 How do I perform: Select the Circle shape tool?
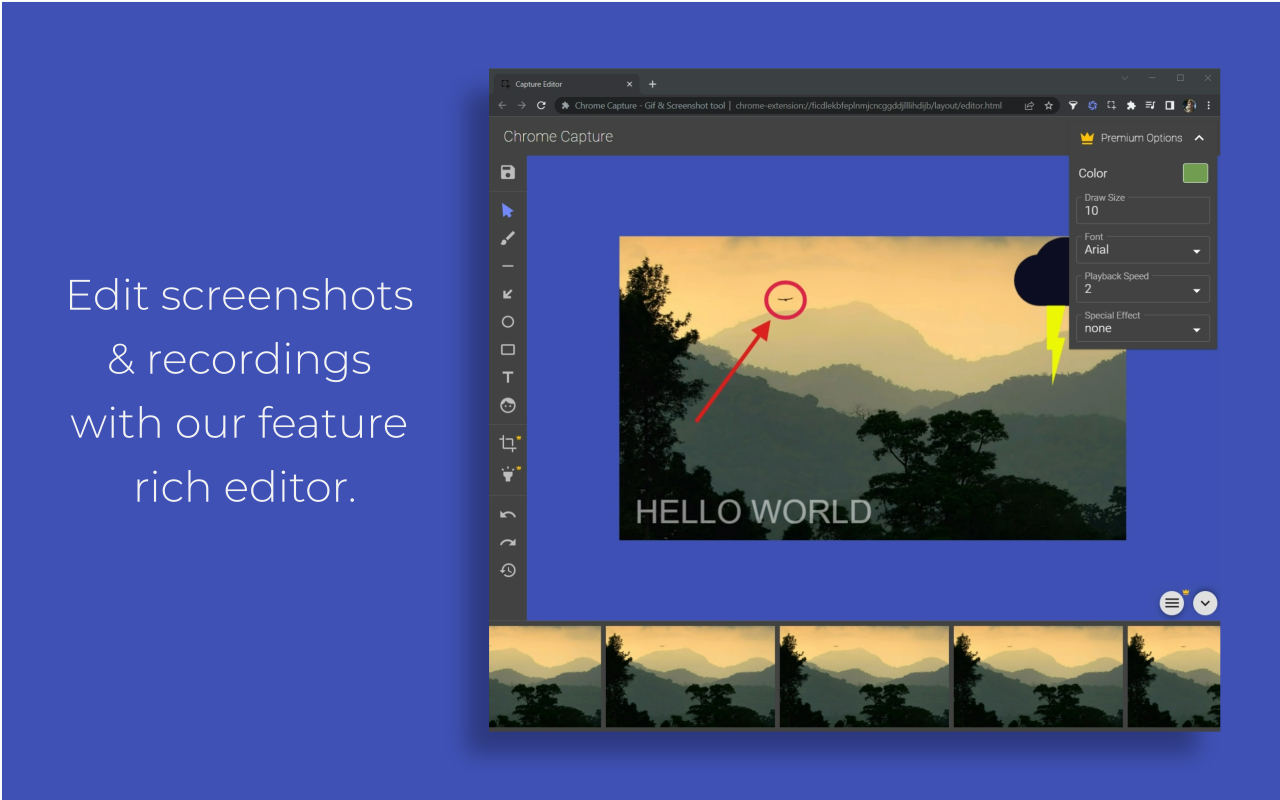point(508,322)
